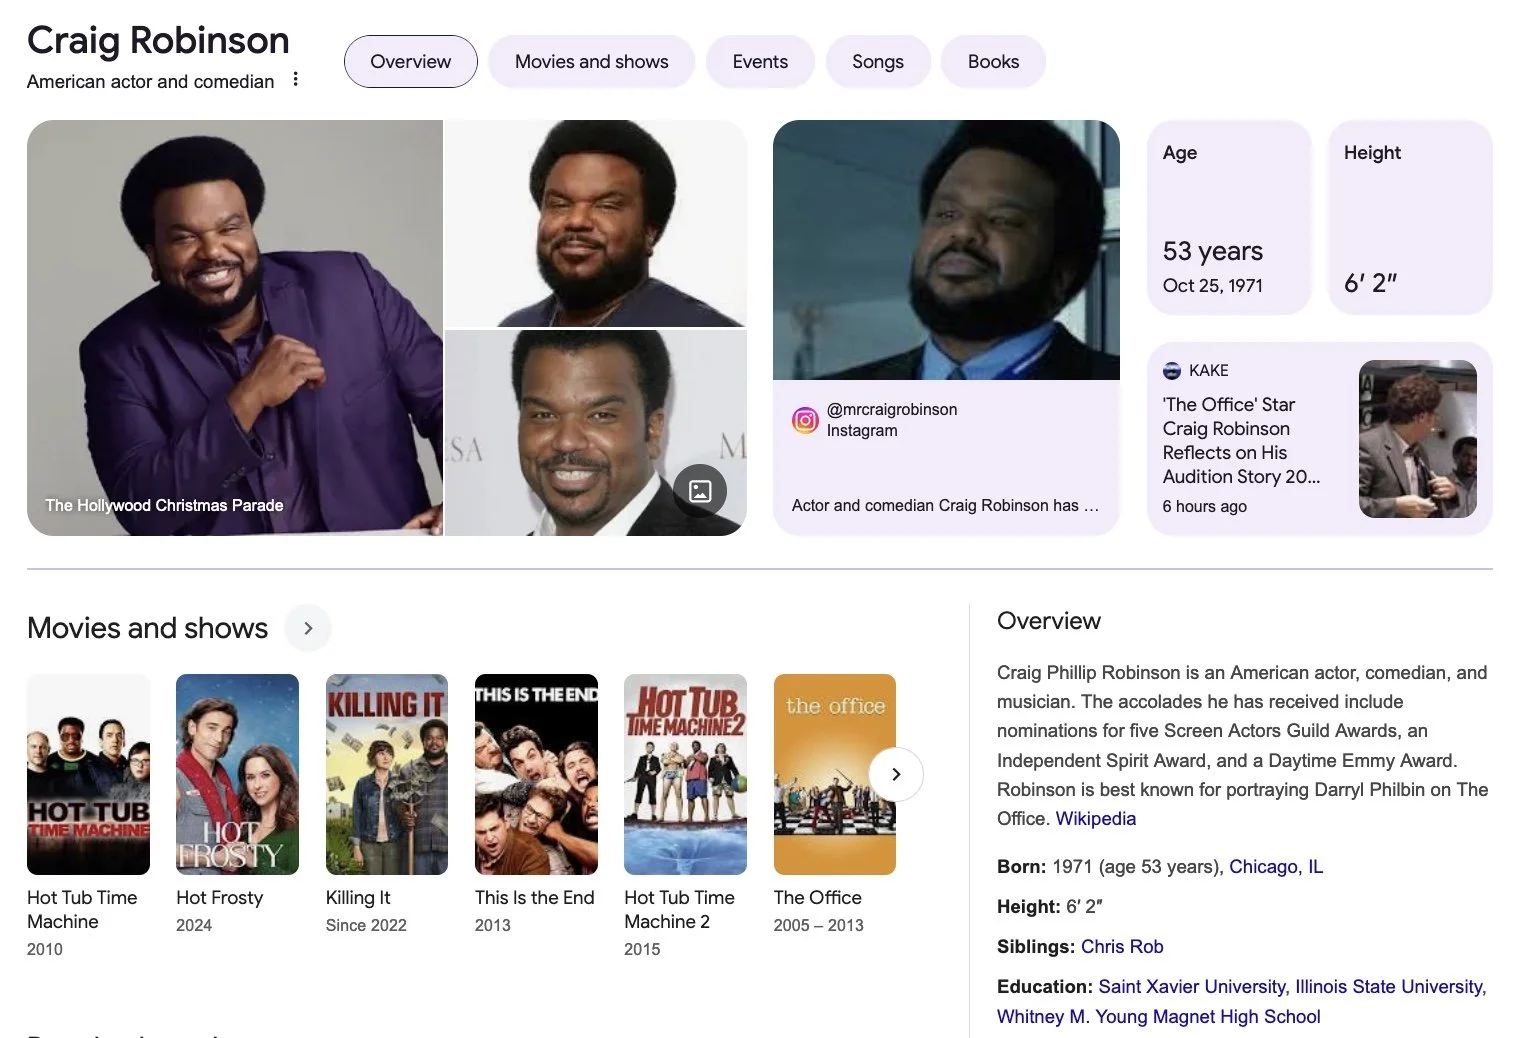This screenshot has width=1514, height=1038.
Task: Expand Movies and shows with the chevron
Action: coord(308,628)
